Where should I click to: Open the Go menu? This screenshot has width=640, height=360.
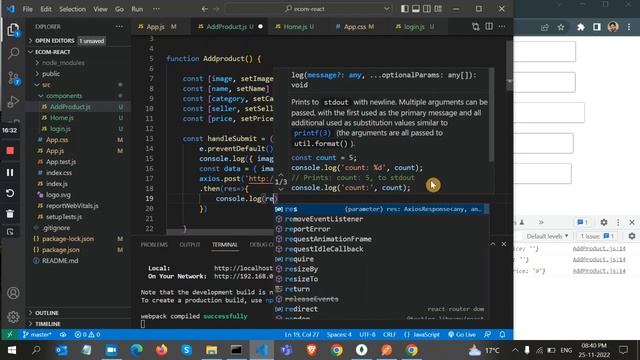coord(119,9)
